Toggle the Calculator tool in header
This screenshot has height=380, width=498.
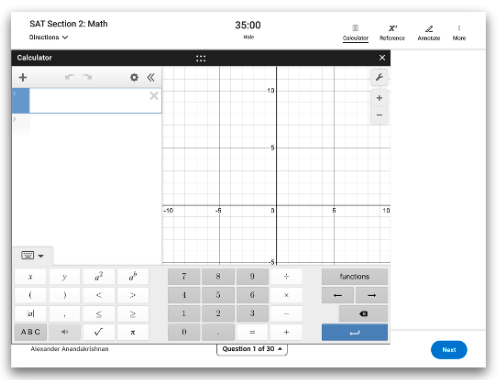pyautogui.click(x=355, y=32)
